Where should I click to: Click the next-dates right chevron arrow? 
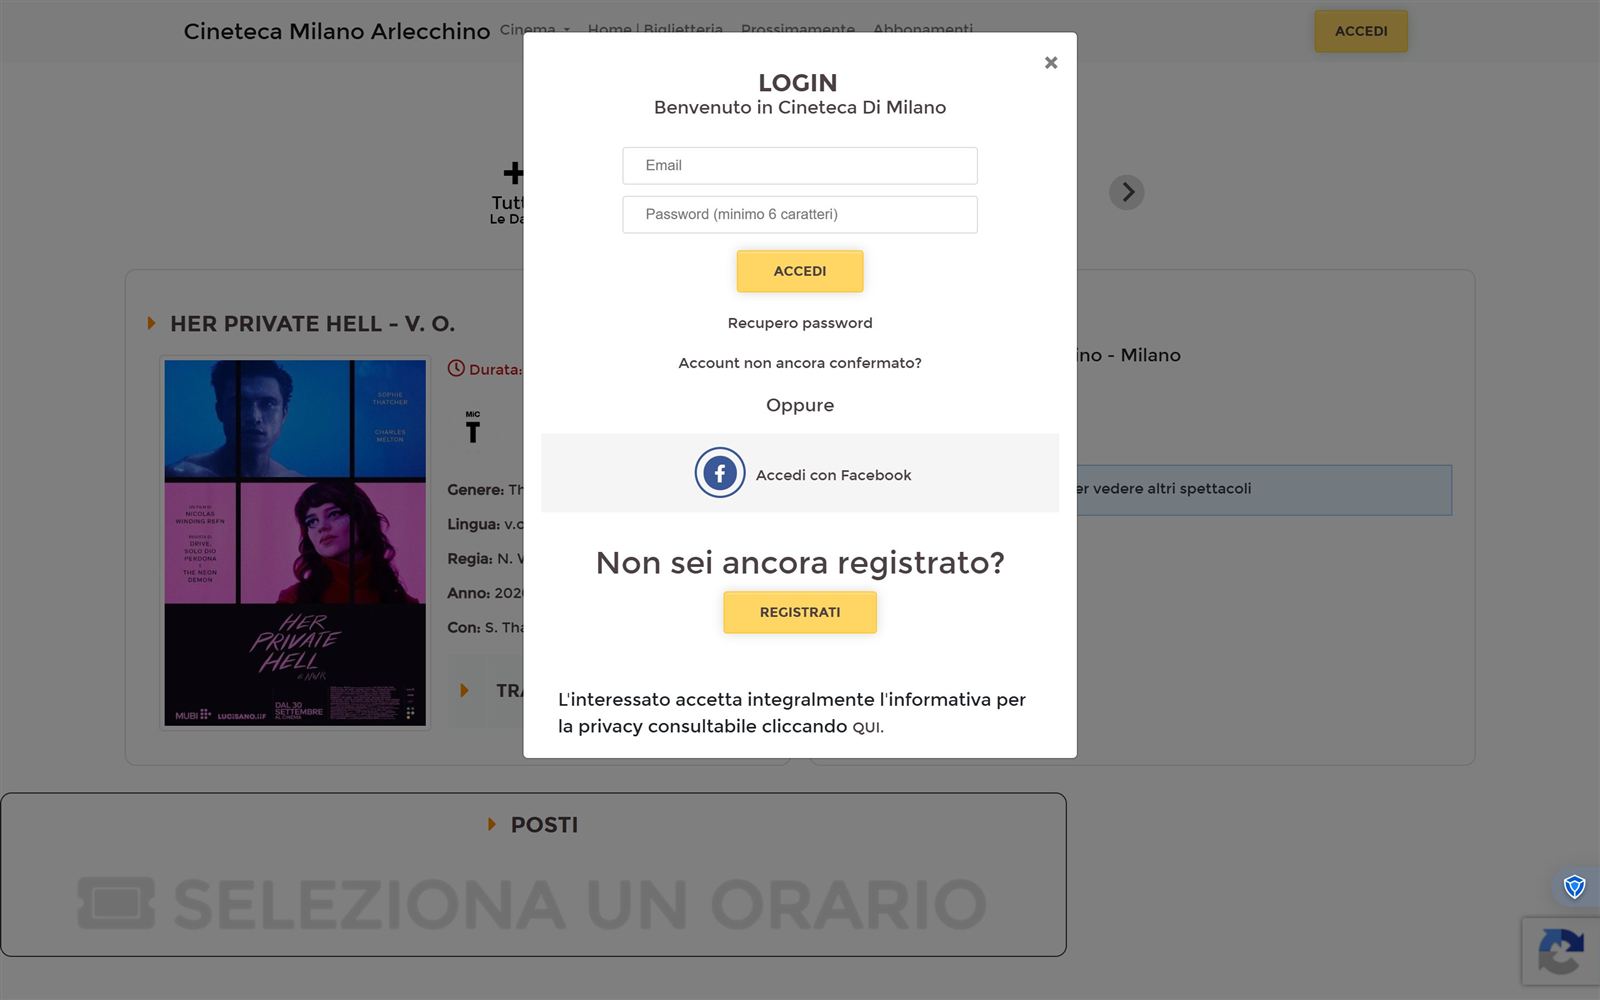tap(1127, 192)
